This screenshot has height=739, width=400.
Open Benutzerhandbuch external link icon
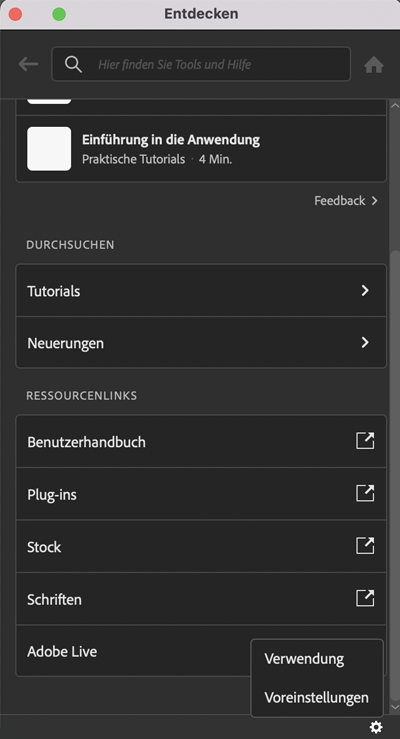[365, 441]
